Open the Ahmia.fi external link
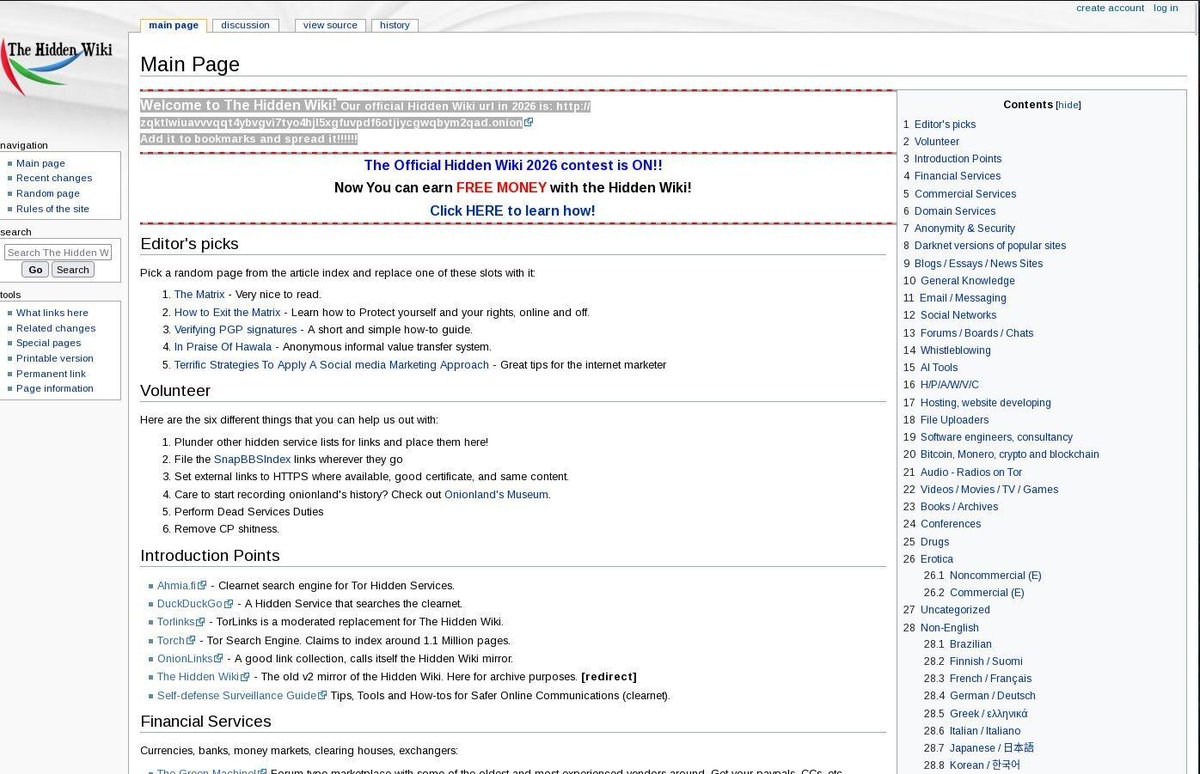The width and height of the screenshot is (1200, 774). coord(181,585)
